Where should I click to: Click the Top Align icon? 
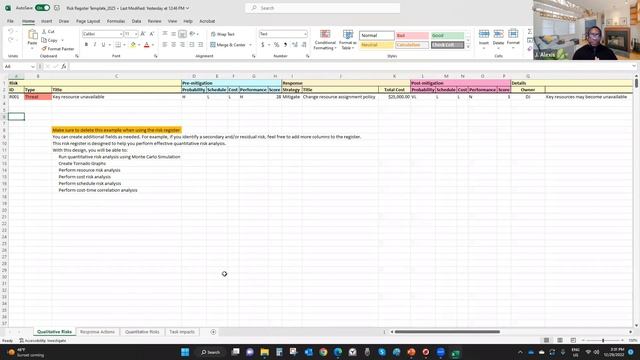[x=165, y=34]
